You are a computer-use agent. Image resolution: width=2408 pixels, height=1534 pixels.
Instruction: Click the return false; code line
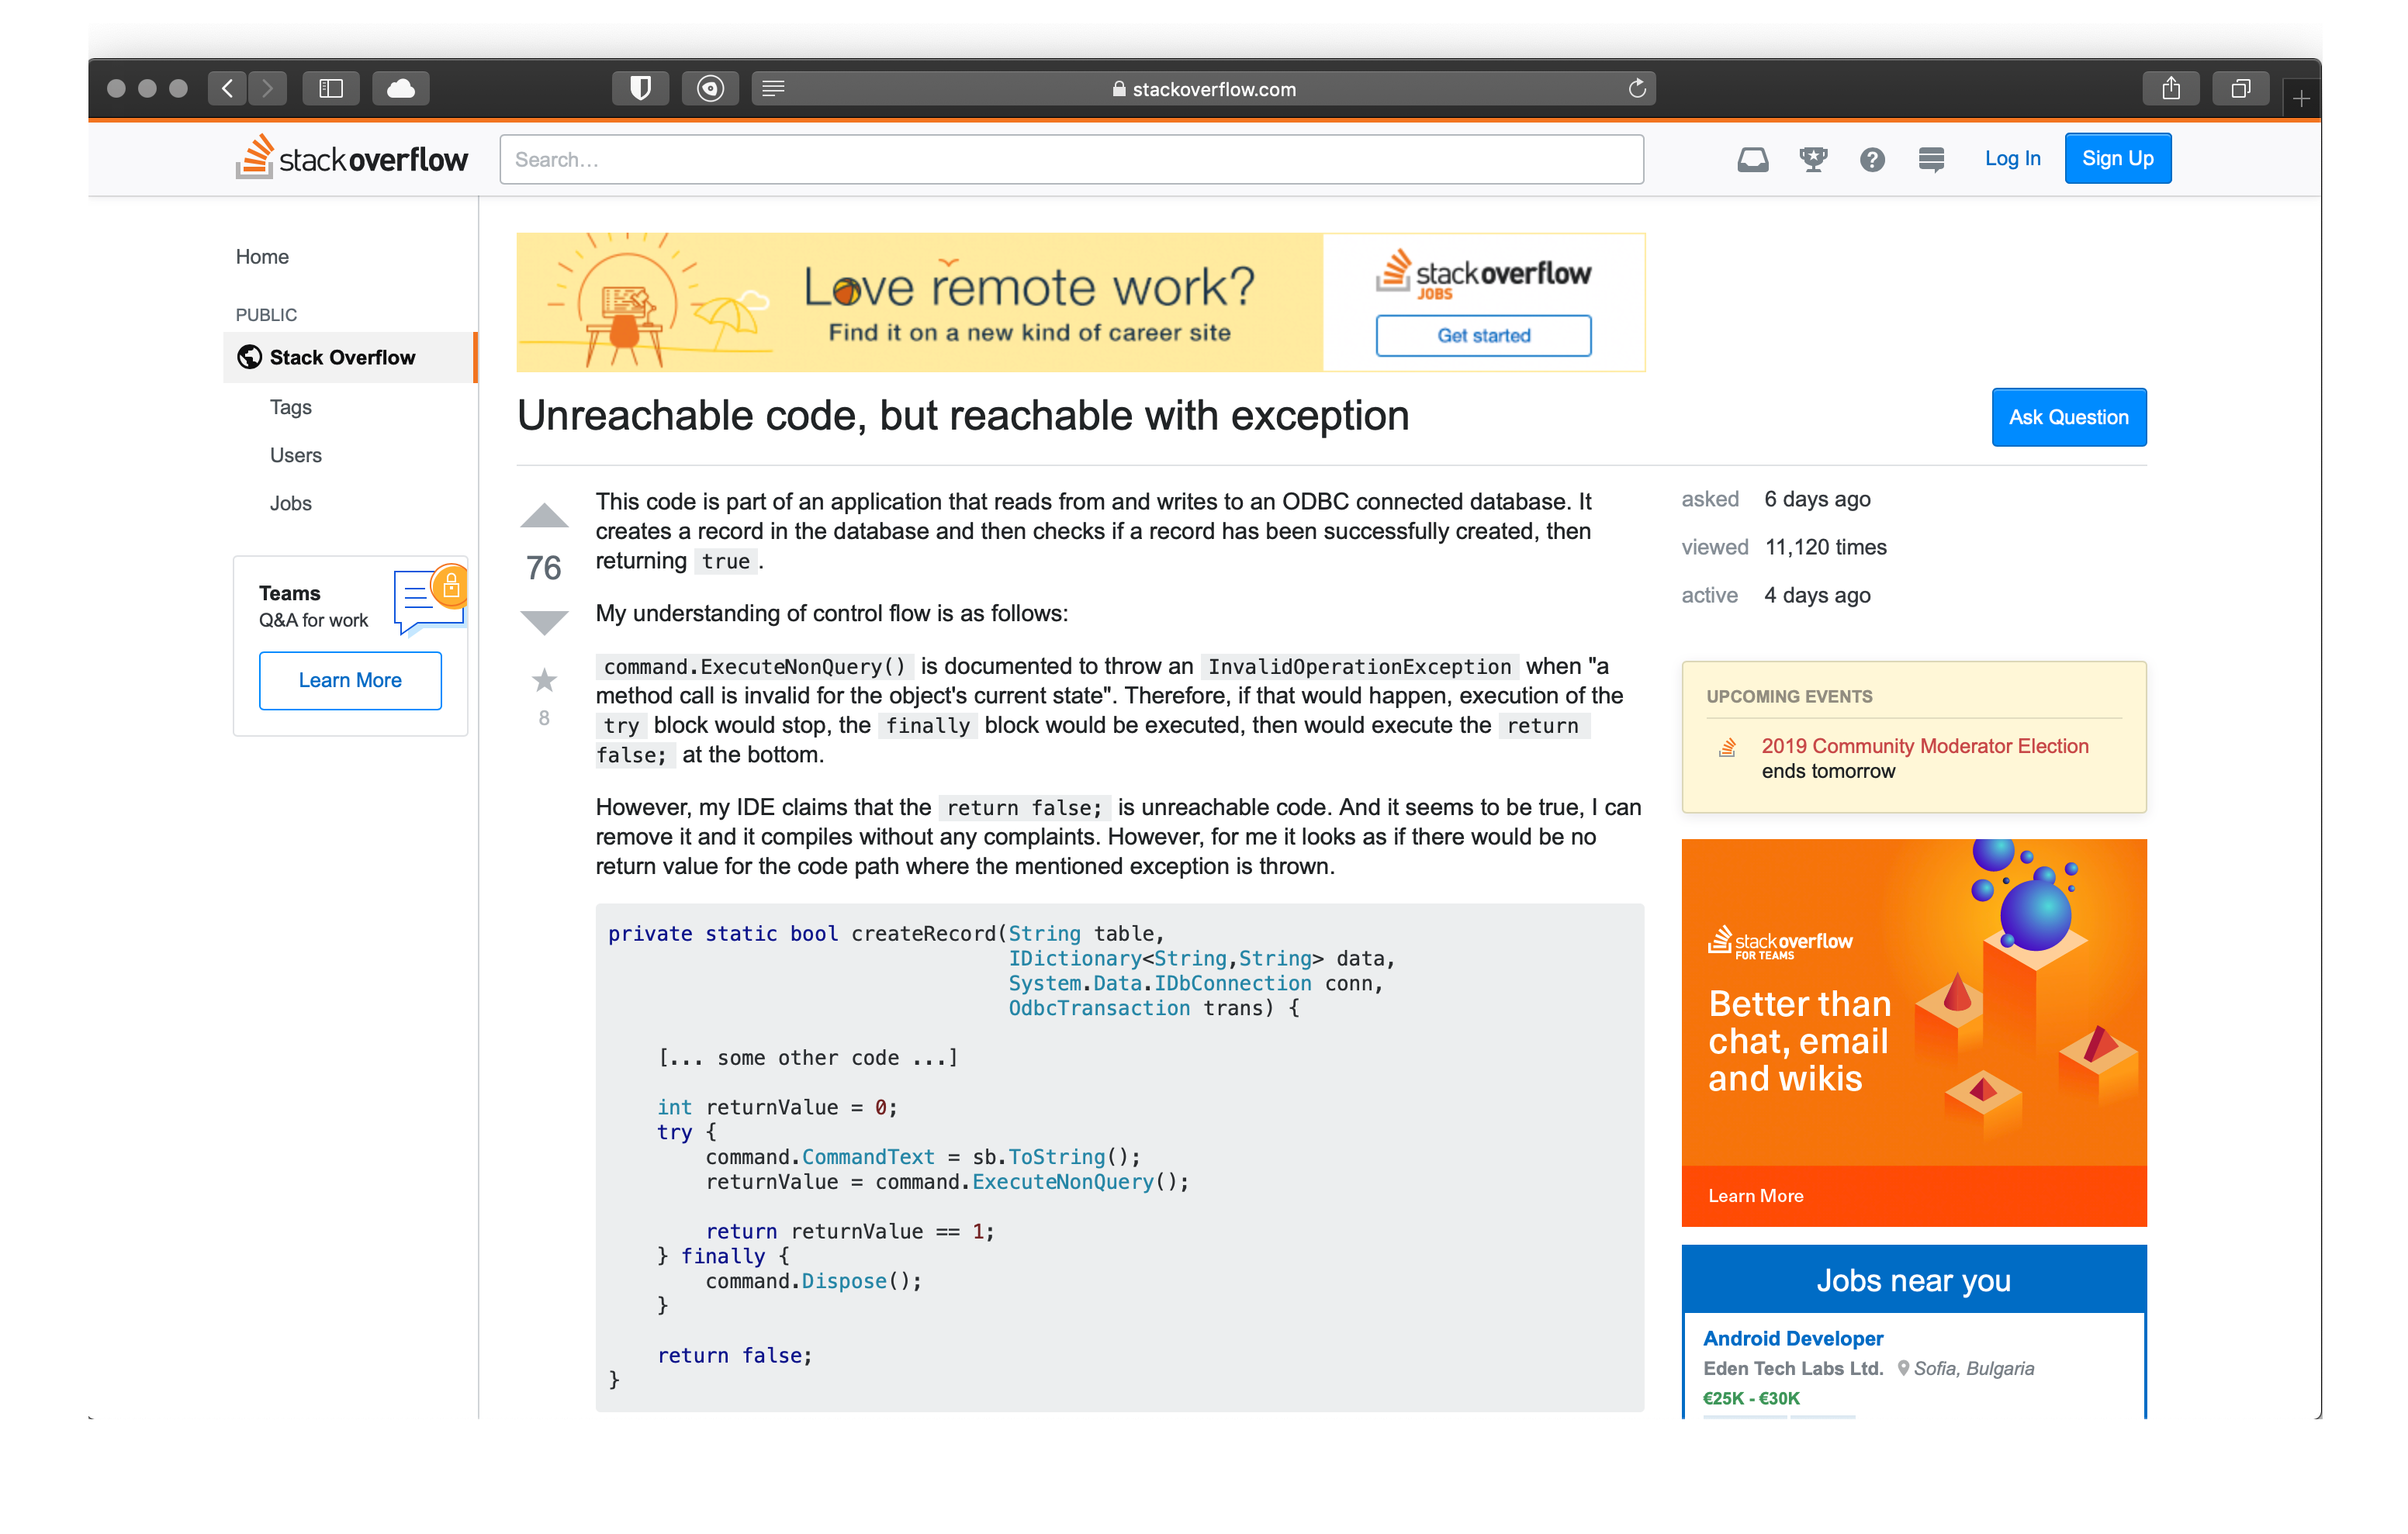pyautogui.click(x=734, y=1356)
